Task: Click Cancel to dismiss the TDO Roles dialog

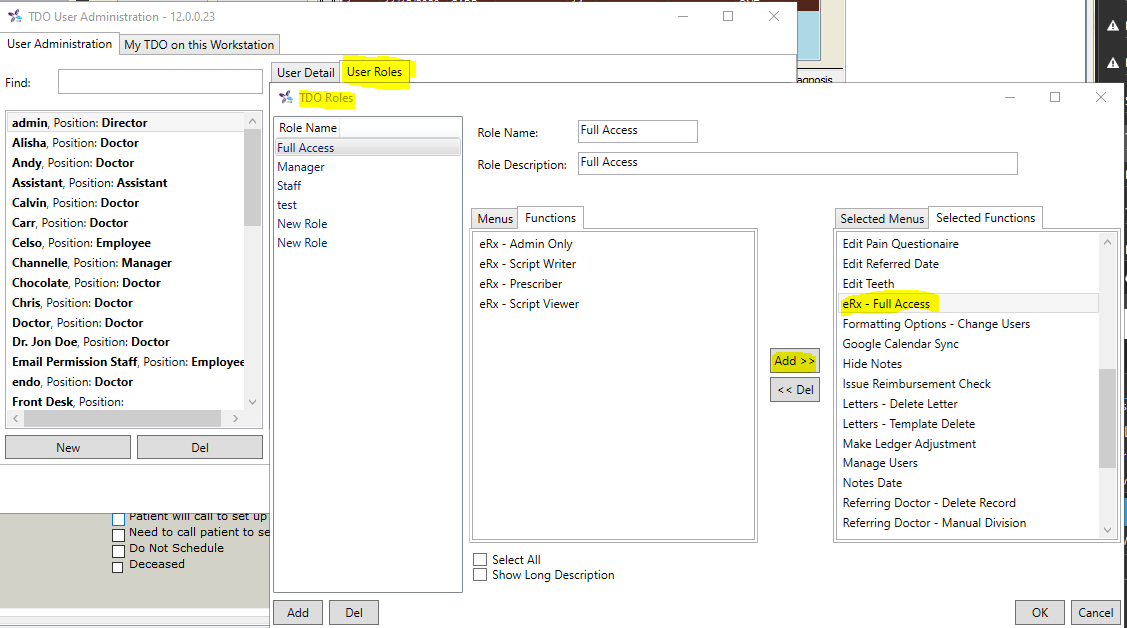Action: pos(1096,612)
